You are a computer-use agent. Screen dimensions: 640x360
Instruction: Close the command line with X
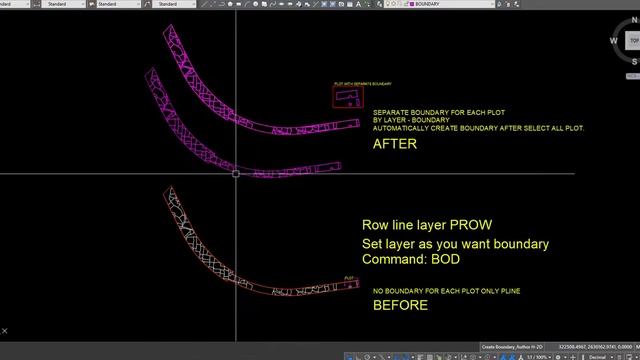click(4, 331)
